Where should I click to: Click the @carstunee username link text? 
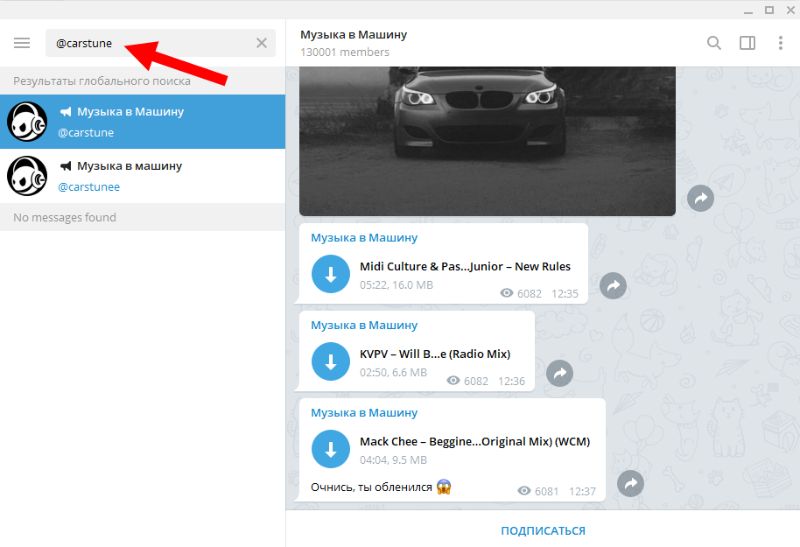tap(89, 187)
